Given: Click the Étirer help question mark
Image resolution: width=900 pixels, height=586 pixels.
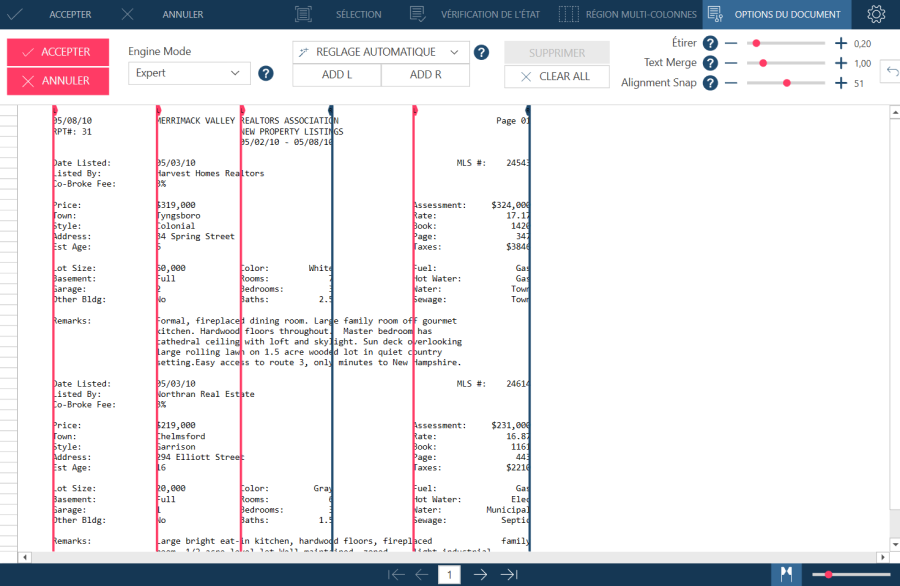Looking at the screenshot, I should pos(710,43).
